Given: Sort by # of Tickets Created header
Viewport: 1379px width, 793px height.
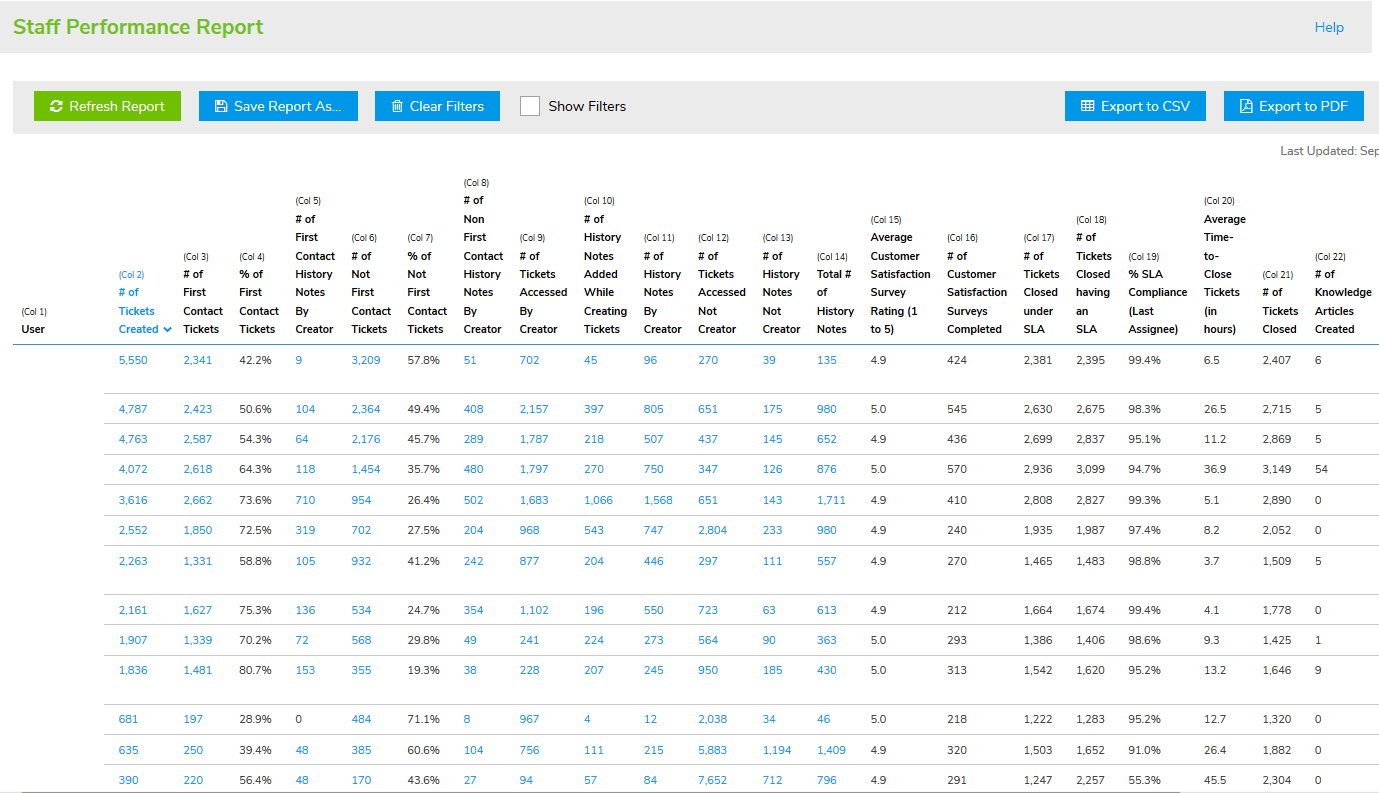Looking at the screenshot, I should [x=138, y=310].
